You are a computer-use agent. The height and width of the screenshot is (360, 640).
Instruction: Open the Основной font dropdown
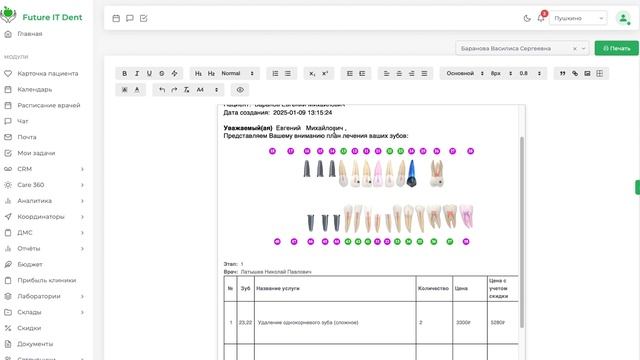(465, 73)
